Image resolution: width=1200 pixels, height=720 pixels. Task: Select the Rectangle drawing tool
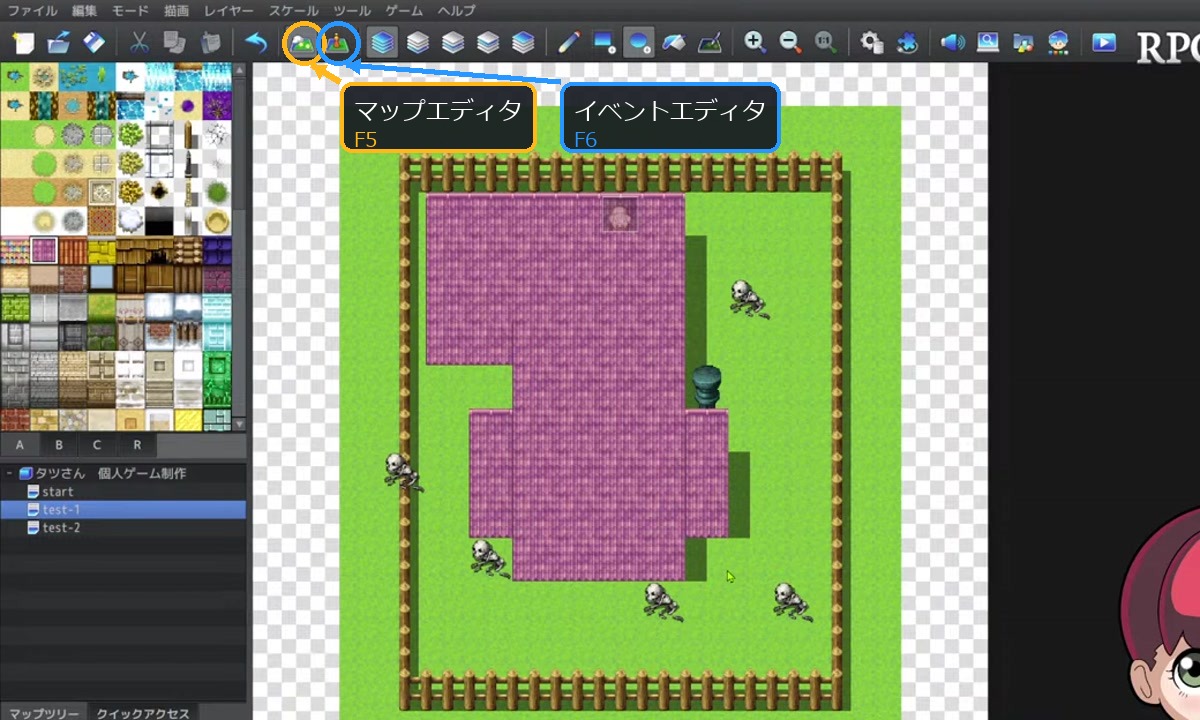click(x=604, y=43)
